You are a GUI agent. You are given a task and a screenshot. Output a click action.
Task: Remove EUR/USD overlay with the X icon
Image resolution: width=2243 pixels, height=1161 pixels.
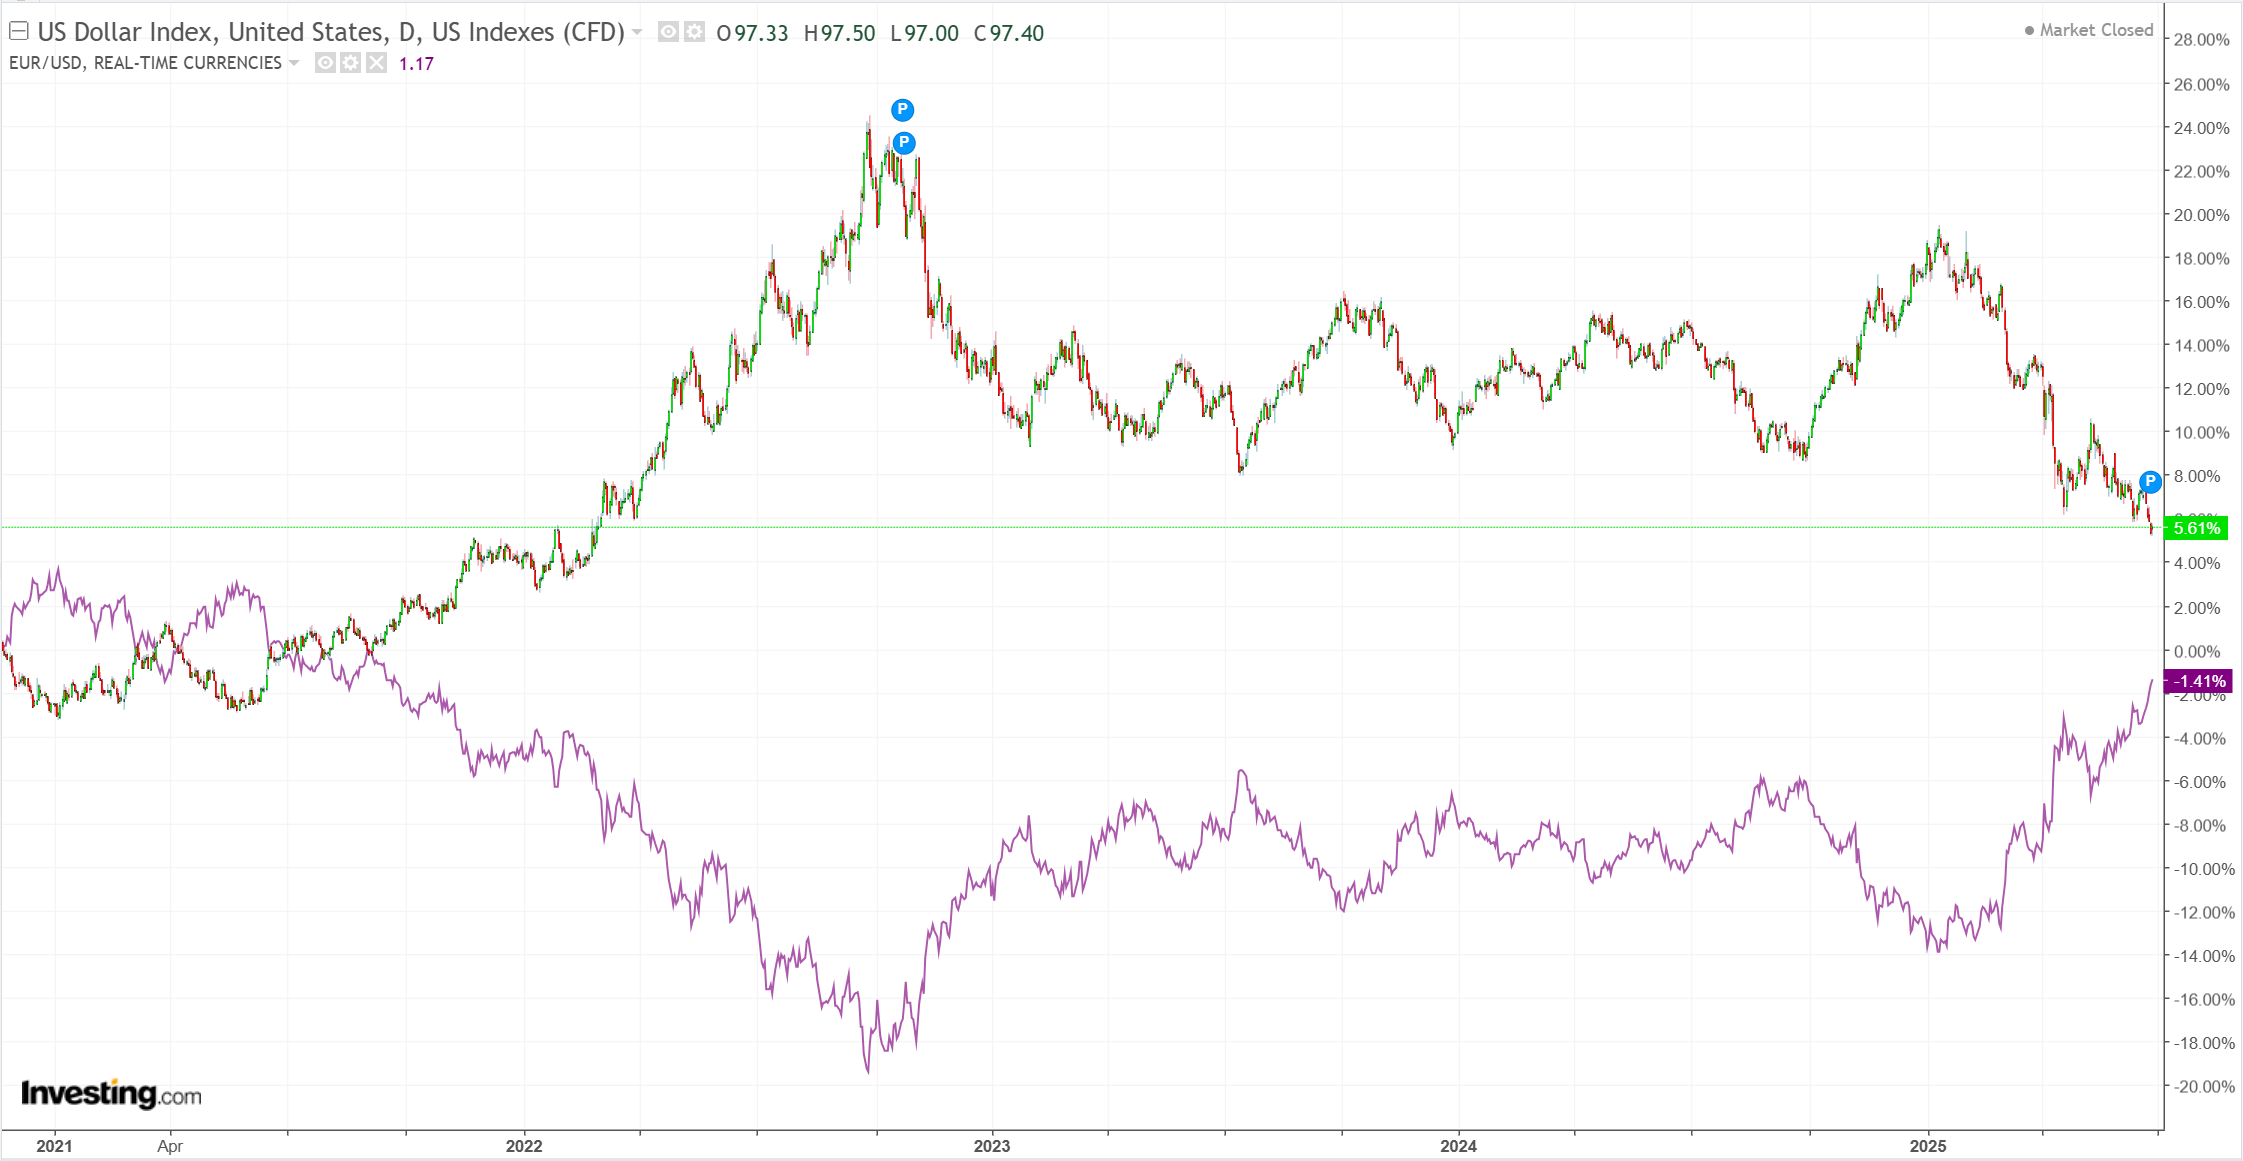pos(376,63)
